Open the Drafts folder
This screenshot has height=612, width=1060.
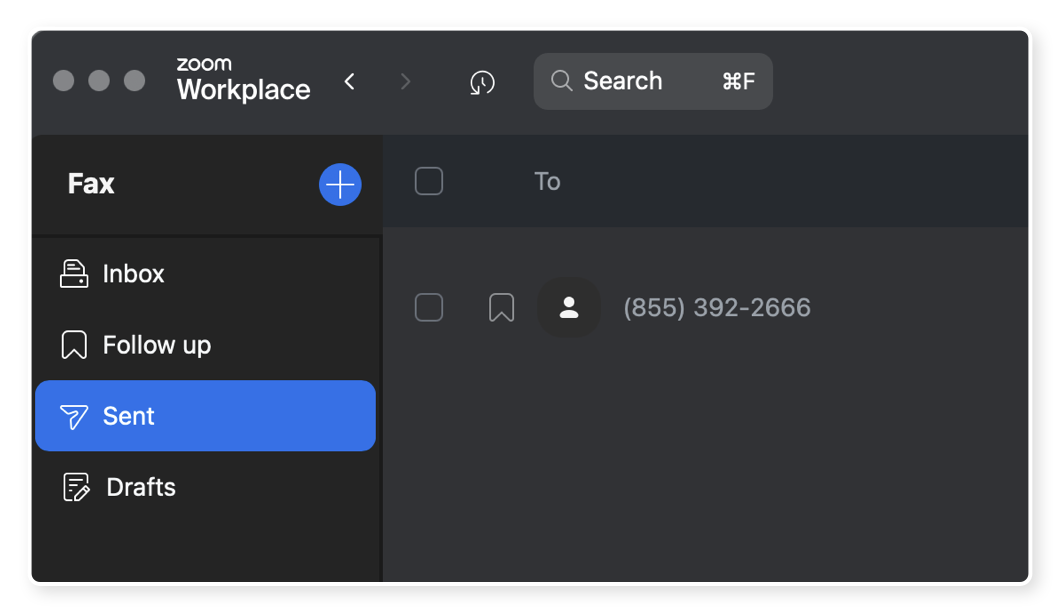coord(206,487)
